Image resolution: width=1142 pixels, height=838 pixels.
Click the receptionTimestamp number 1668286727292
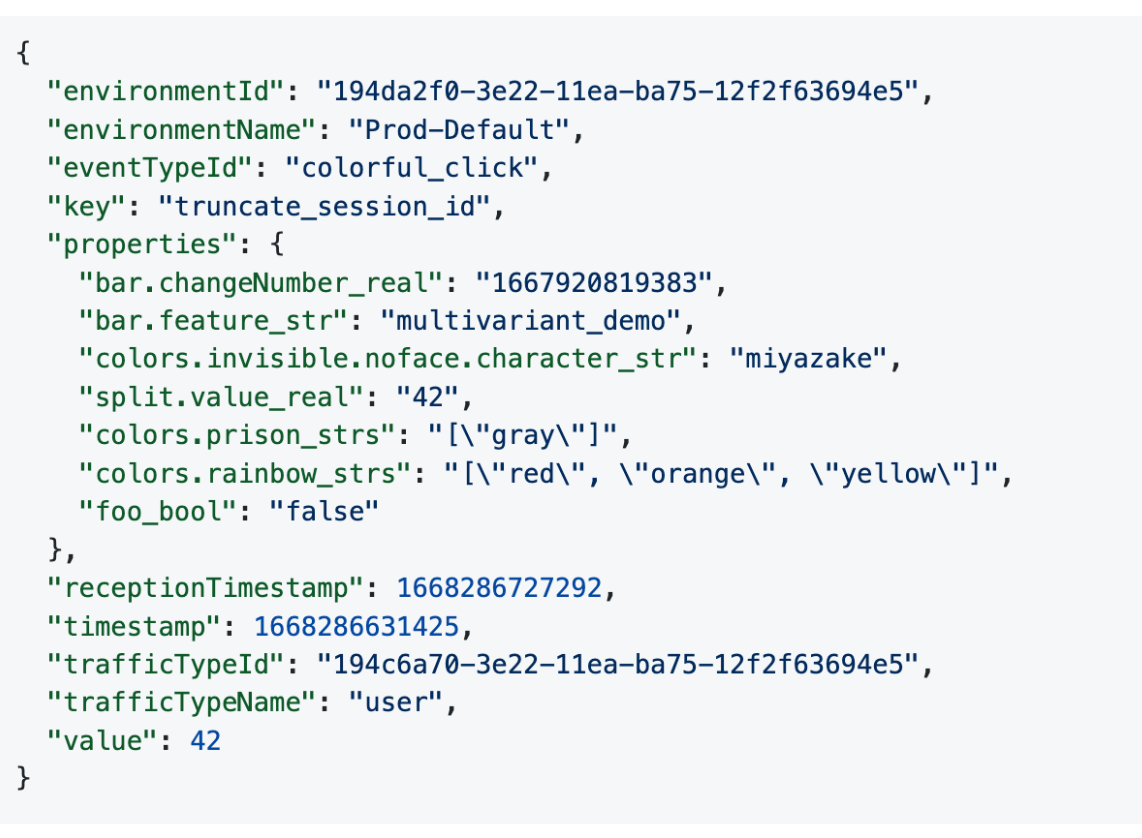click(500, 587)
